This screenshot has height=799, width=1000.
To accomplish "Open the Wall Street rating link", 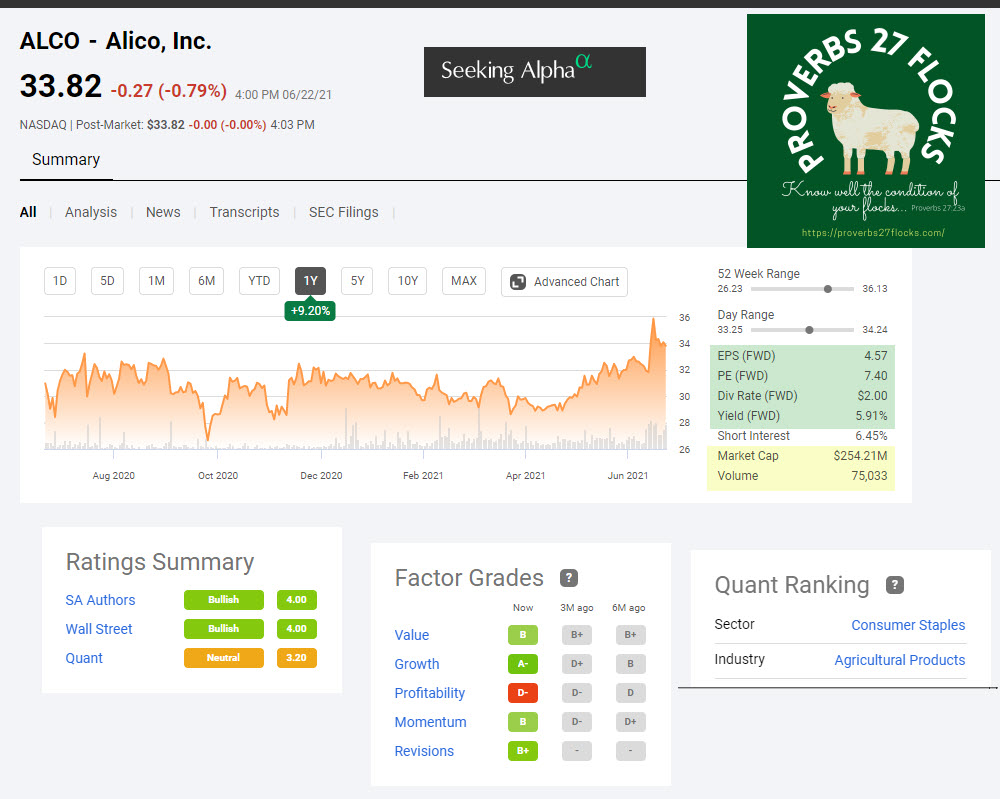I will (99, 629).
